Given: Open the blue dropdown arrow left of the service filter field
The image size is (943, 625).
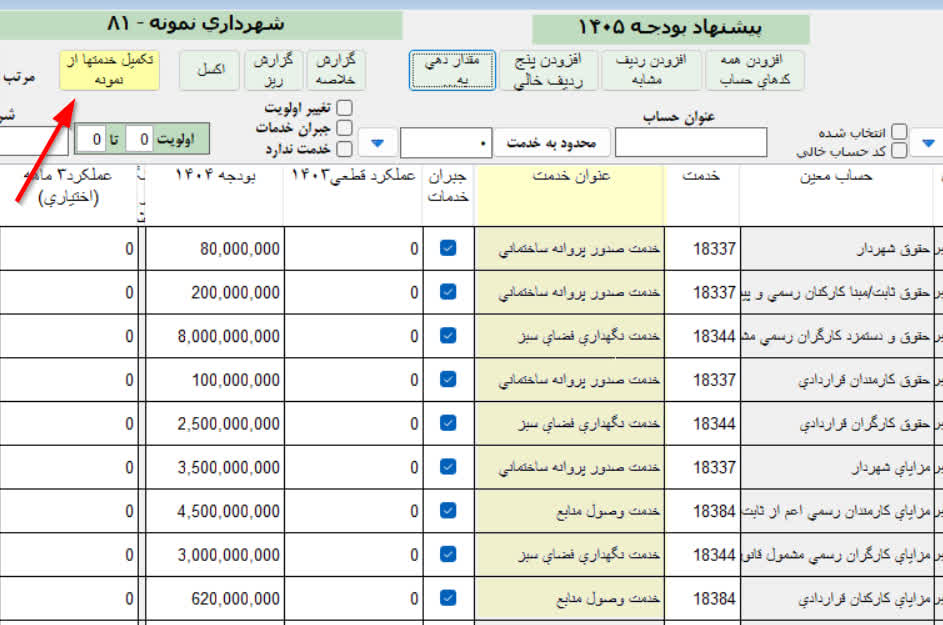Looking at the screenshot, I should [378, 143].
